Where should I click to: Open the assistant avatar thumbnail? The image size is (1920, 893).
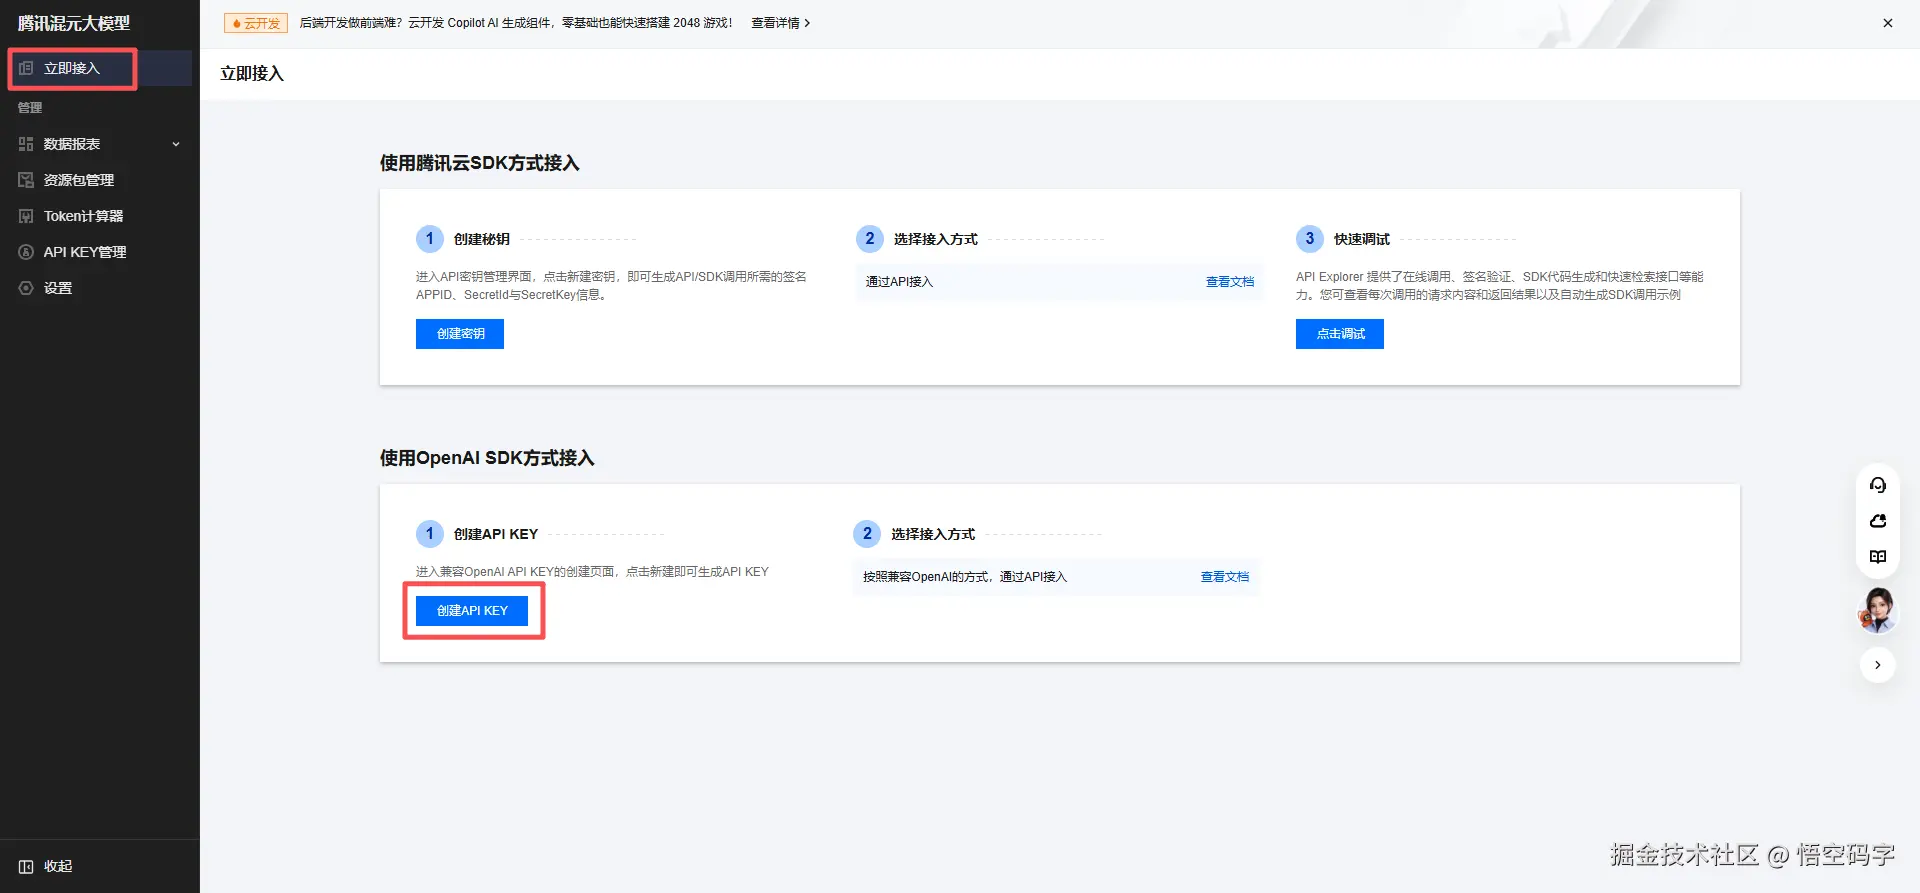(1877, 610)
